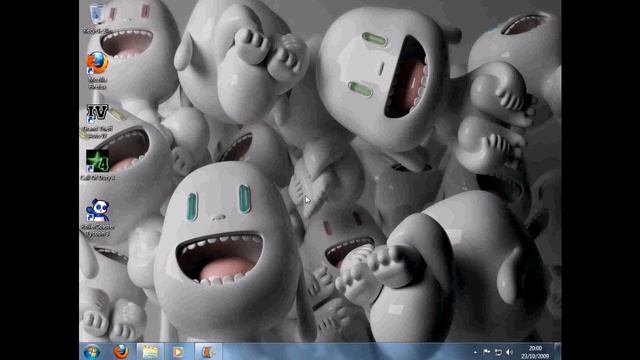Select the Call of Duty 4 shortcut
This screenshot has width=640, height=360.
pyautogui.click(x=98, y=164)
